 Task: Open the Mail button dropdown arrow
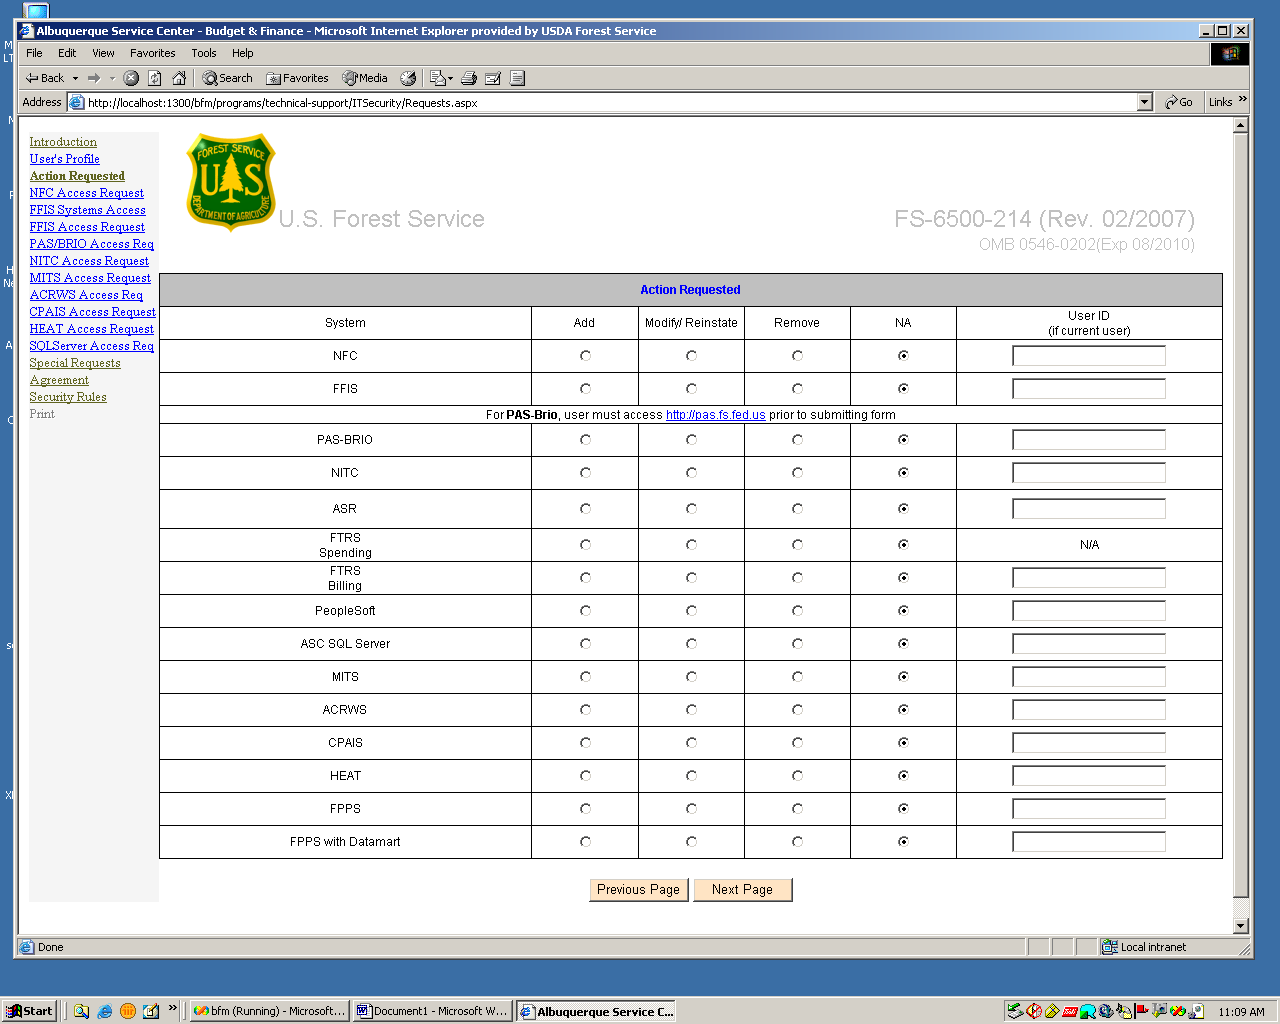[x=450, y=78]
